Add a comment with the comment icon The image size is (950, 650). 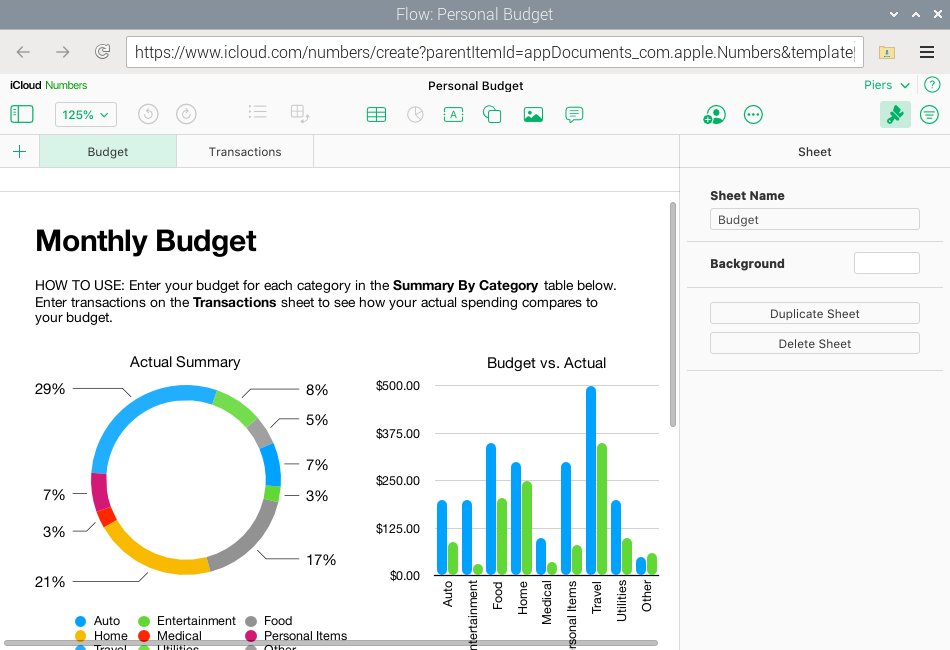[x=574, y=114]
